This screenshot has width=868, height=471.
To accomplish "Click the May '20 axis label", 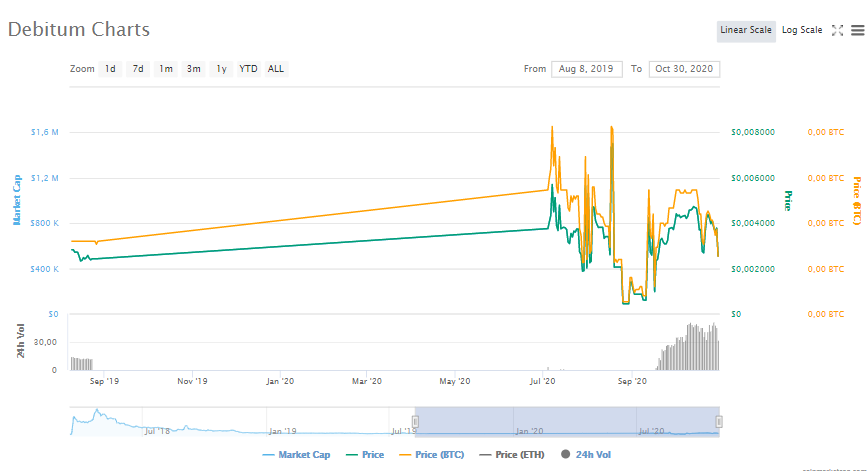I will tap(454, 381).
